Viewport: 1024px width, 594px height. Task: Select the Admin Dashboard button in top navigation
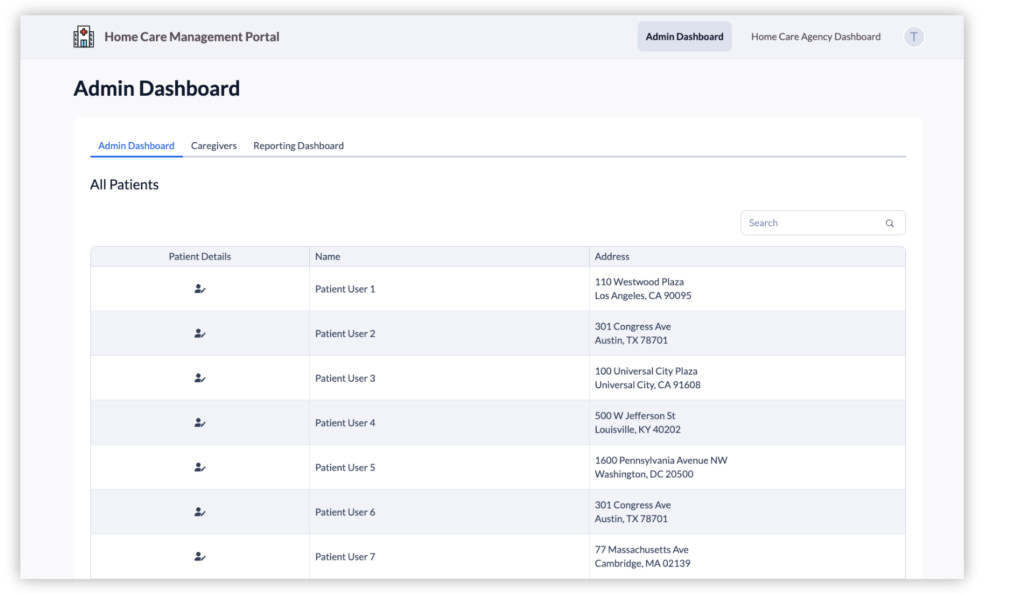point(684,37)
